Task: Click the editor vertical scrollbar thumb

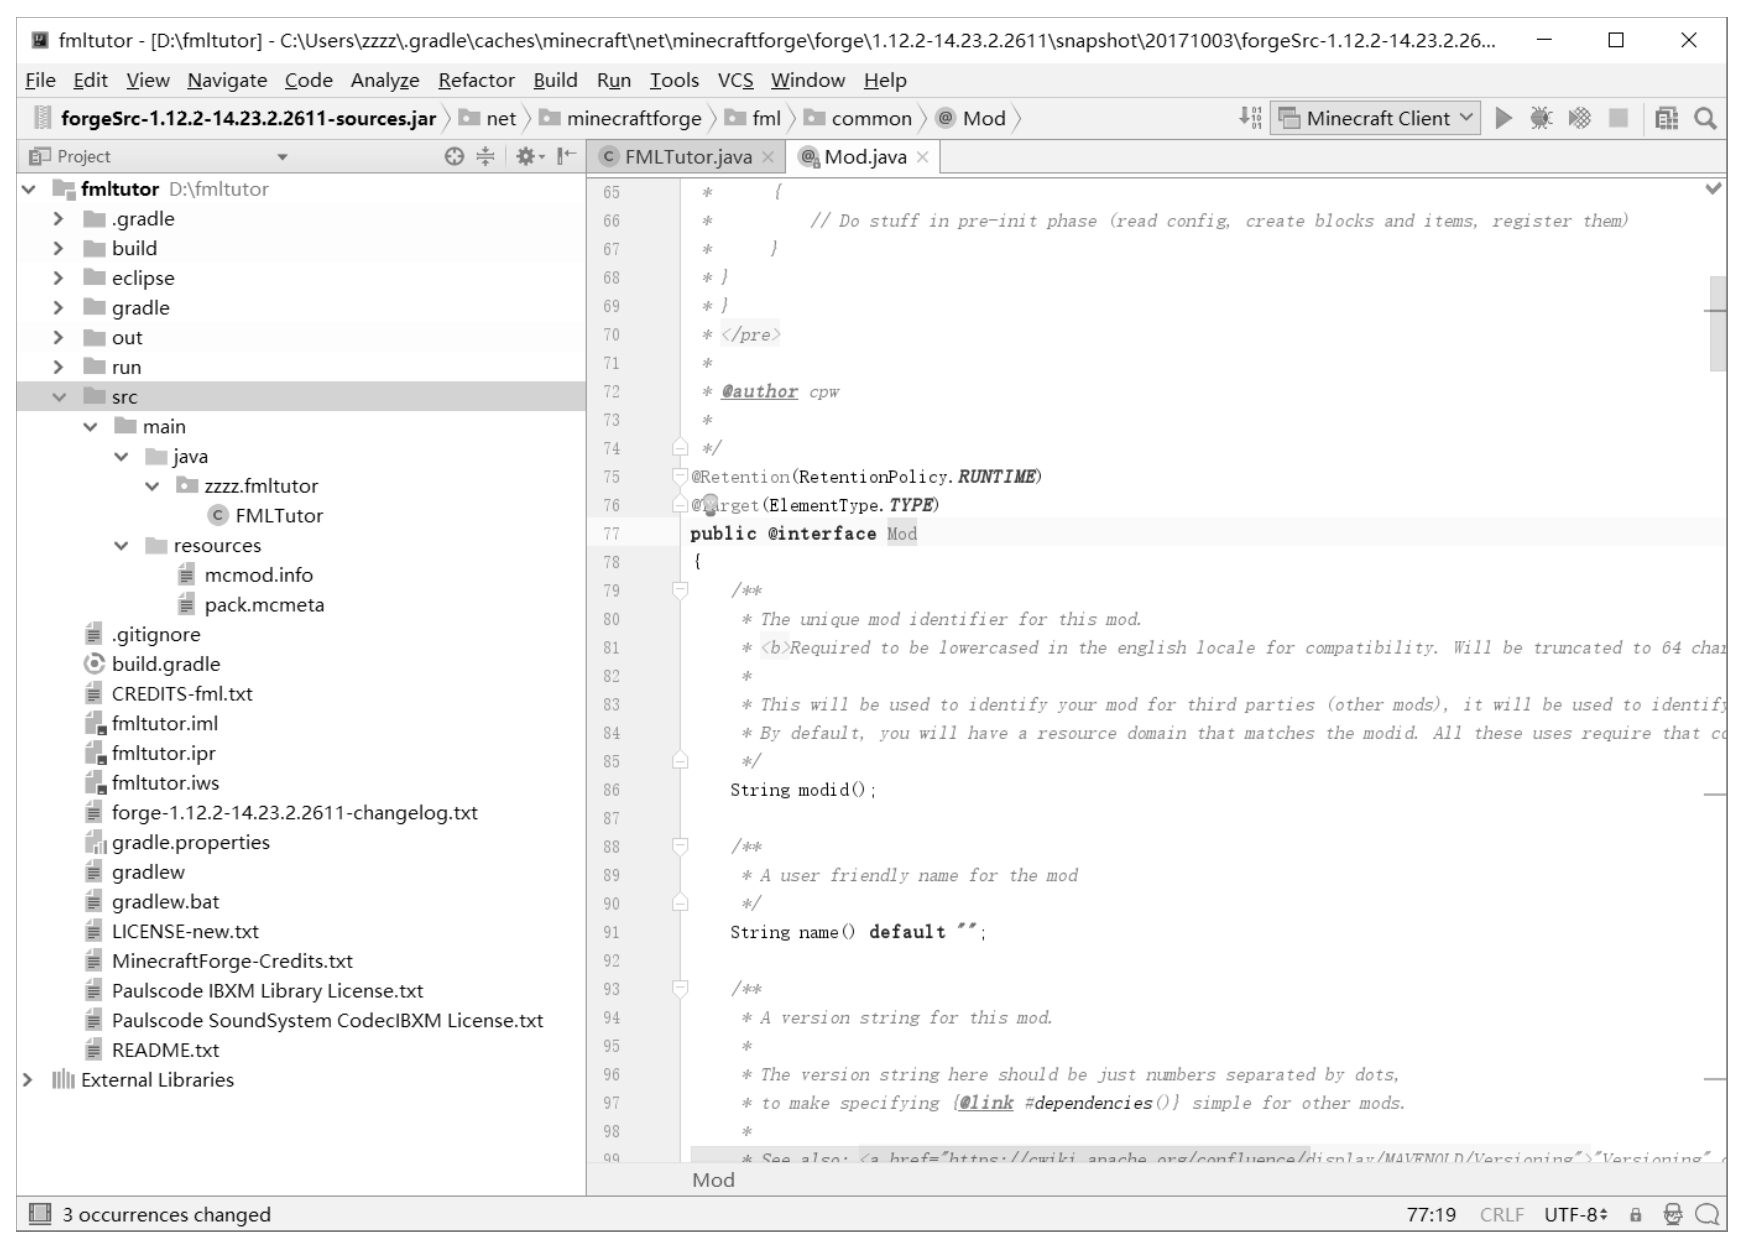Action: coord(1718,323)
